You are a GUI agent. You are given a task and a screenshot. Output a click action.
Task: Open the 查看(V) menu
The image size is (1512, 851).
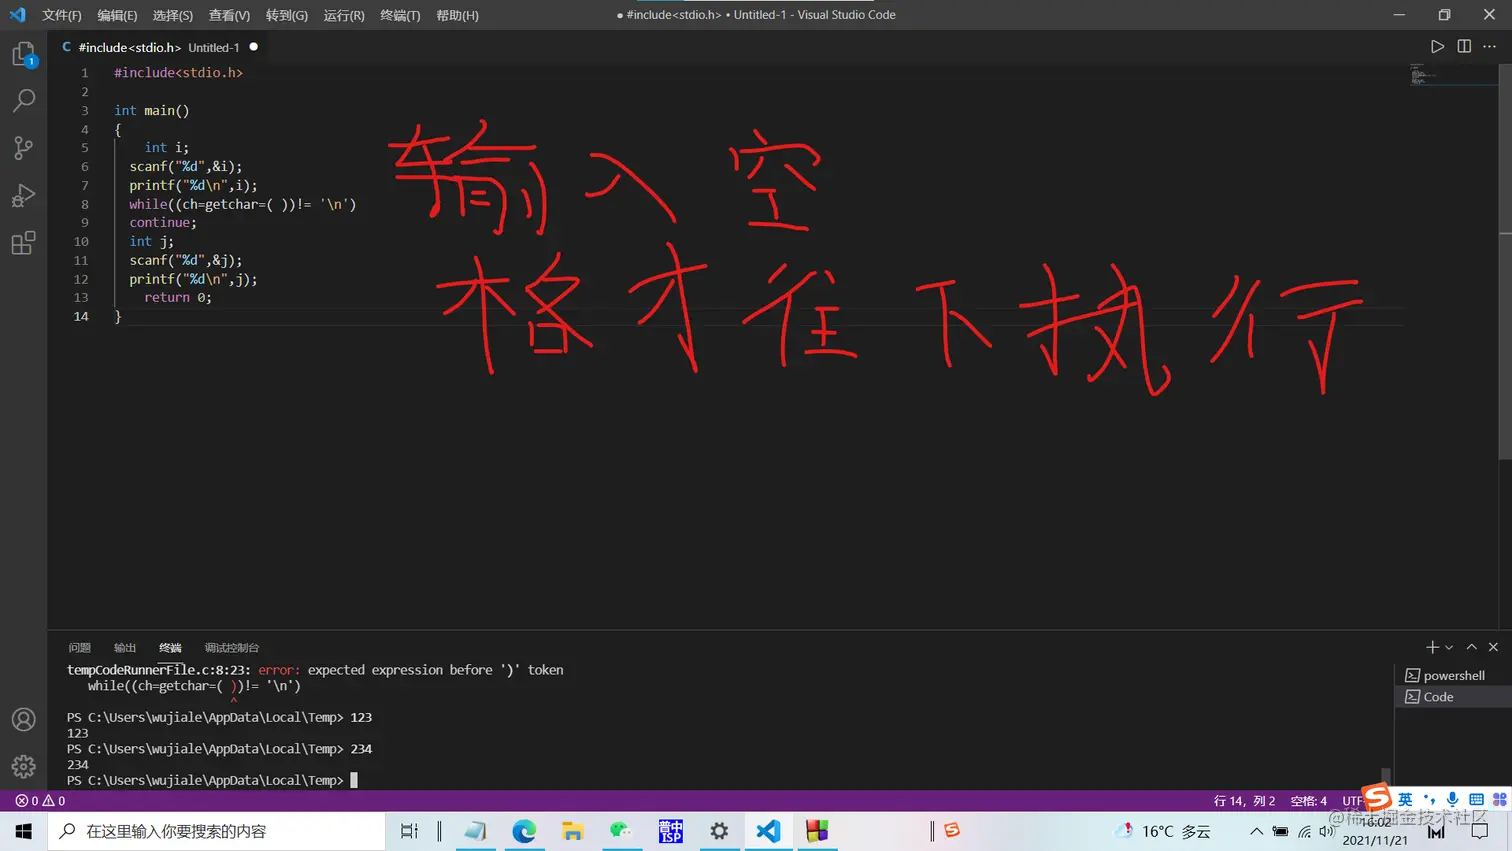[x=229, y=15]
